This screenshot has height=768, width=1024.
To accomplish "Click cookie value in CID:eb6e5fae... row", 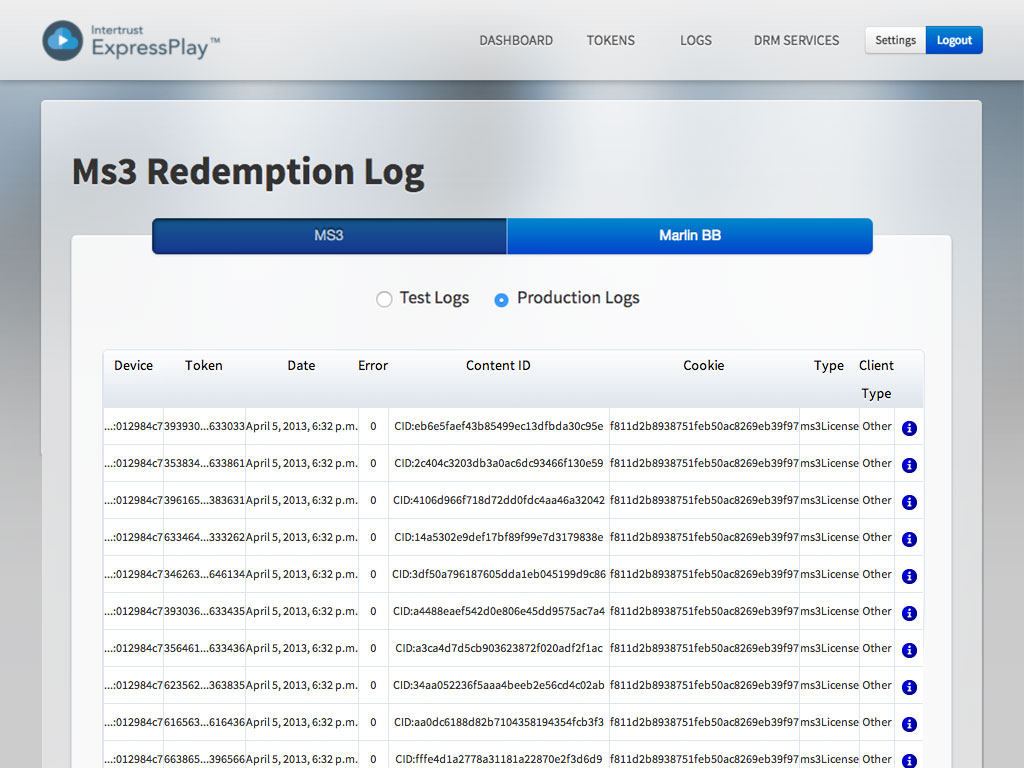I will pos(704,426).
